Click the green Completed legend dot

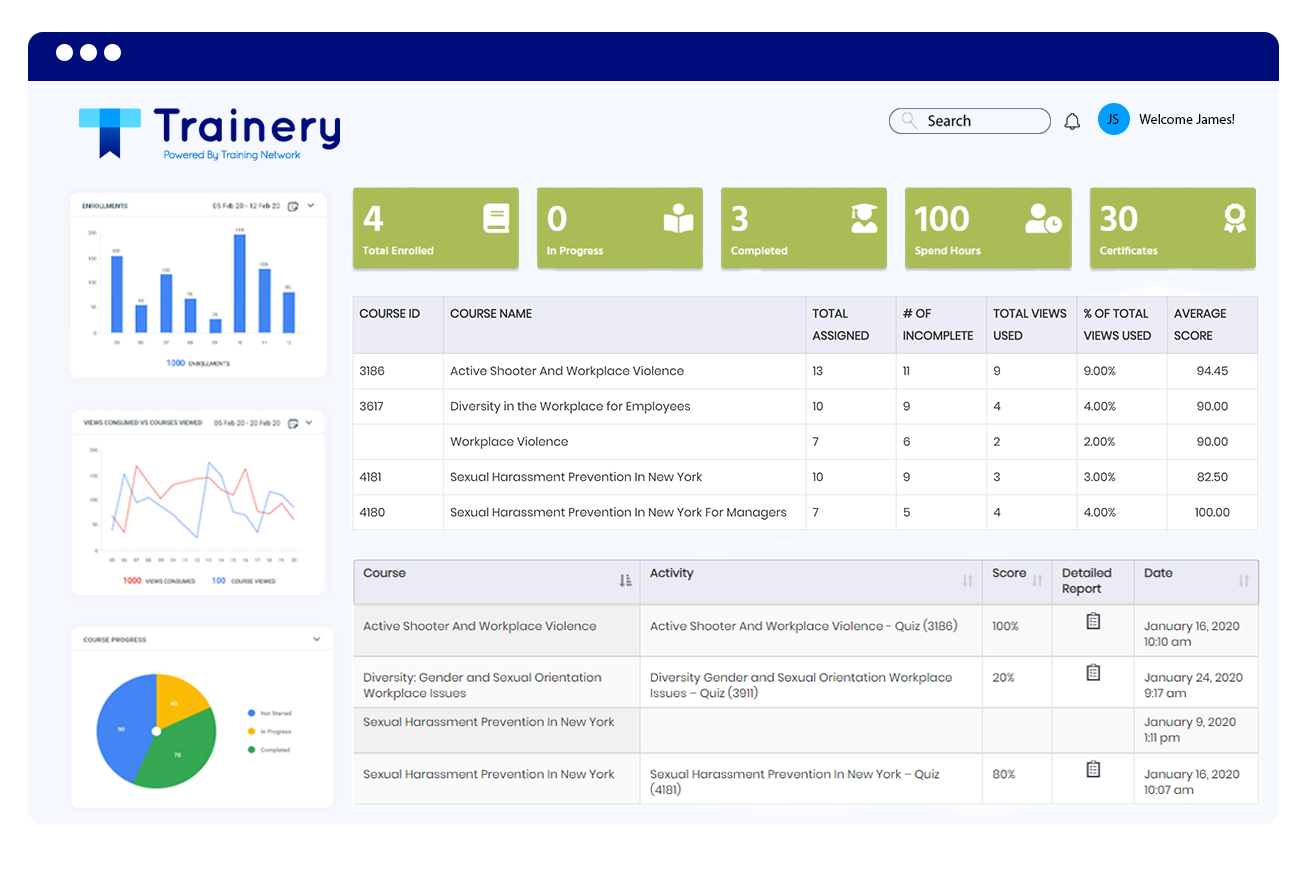(x=251, y=749)
